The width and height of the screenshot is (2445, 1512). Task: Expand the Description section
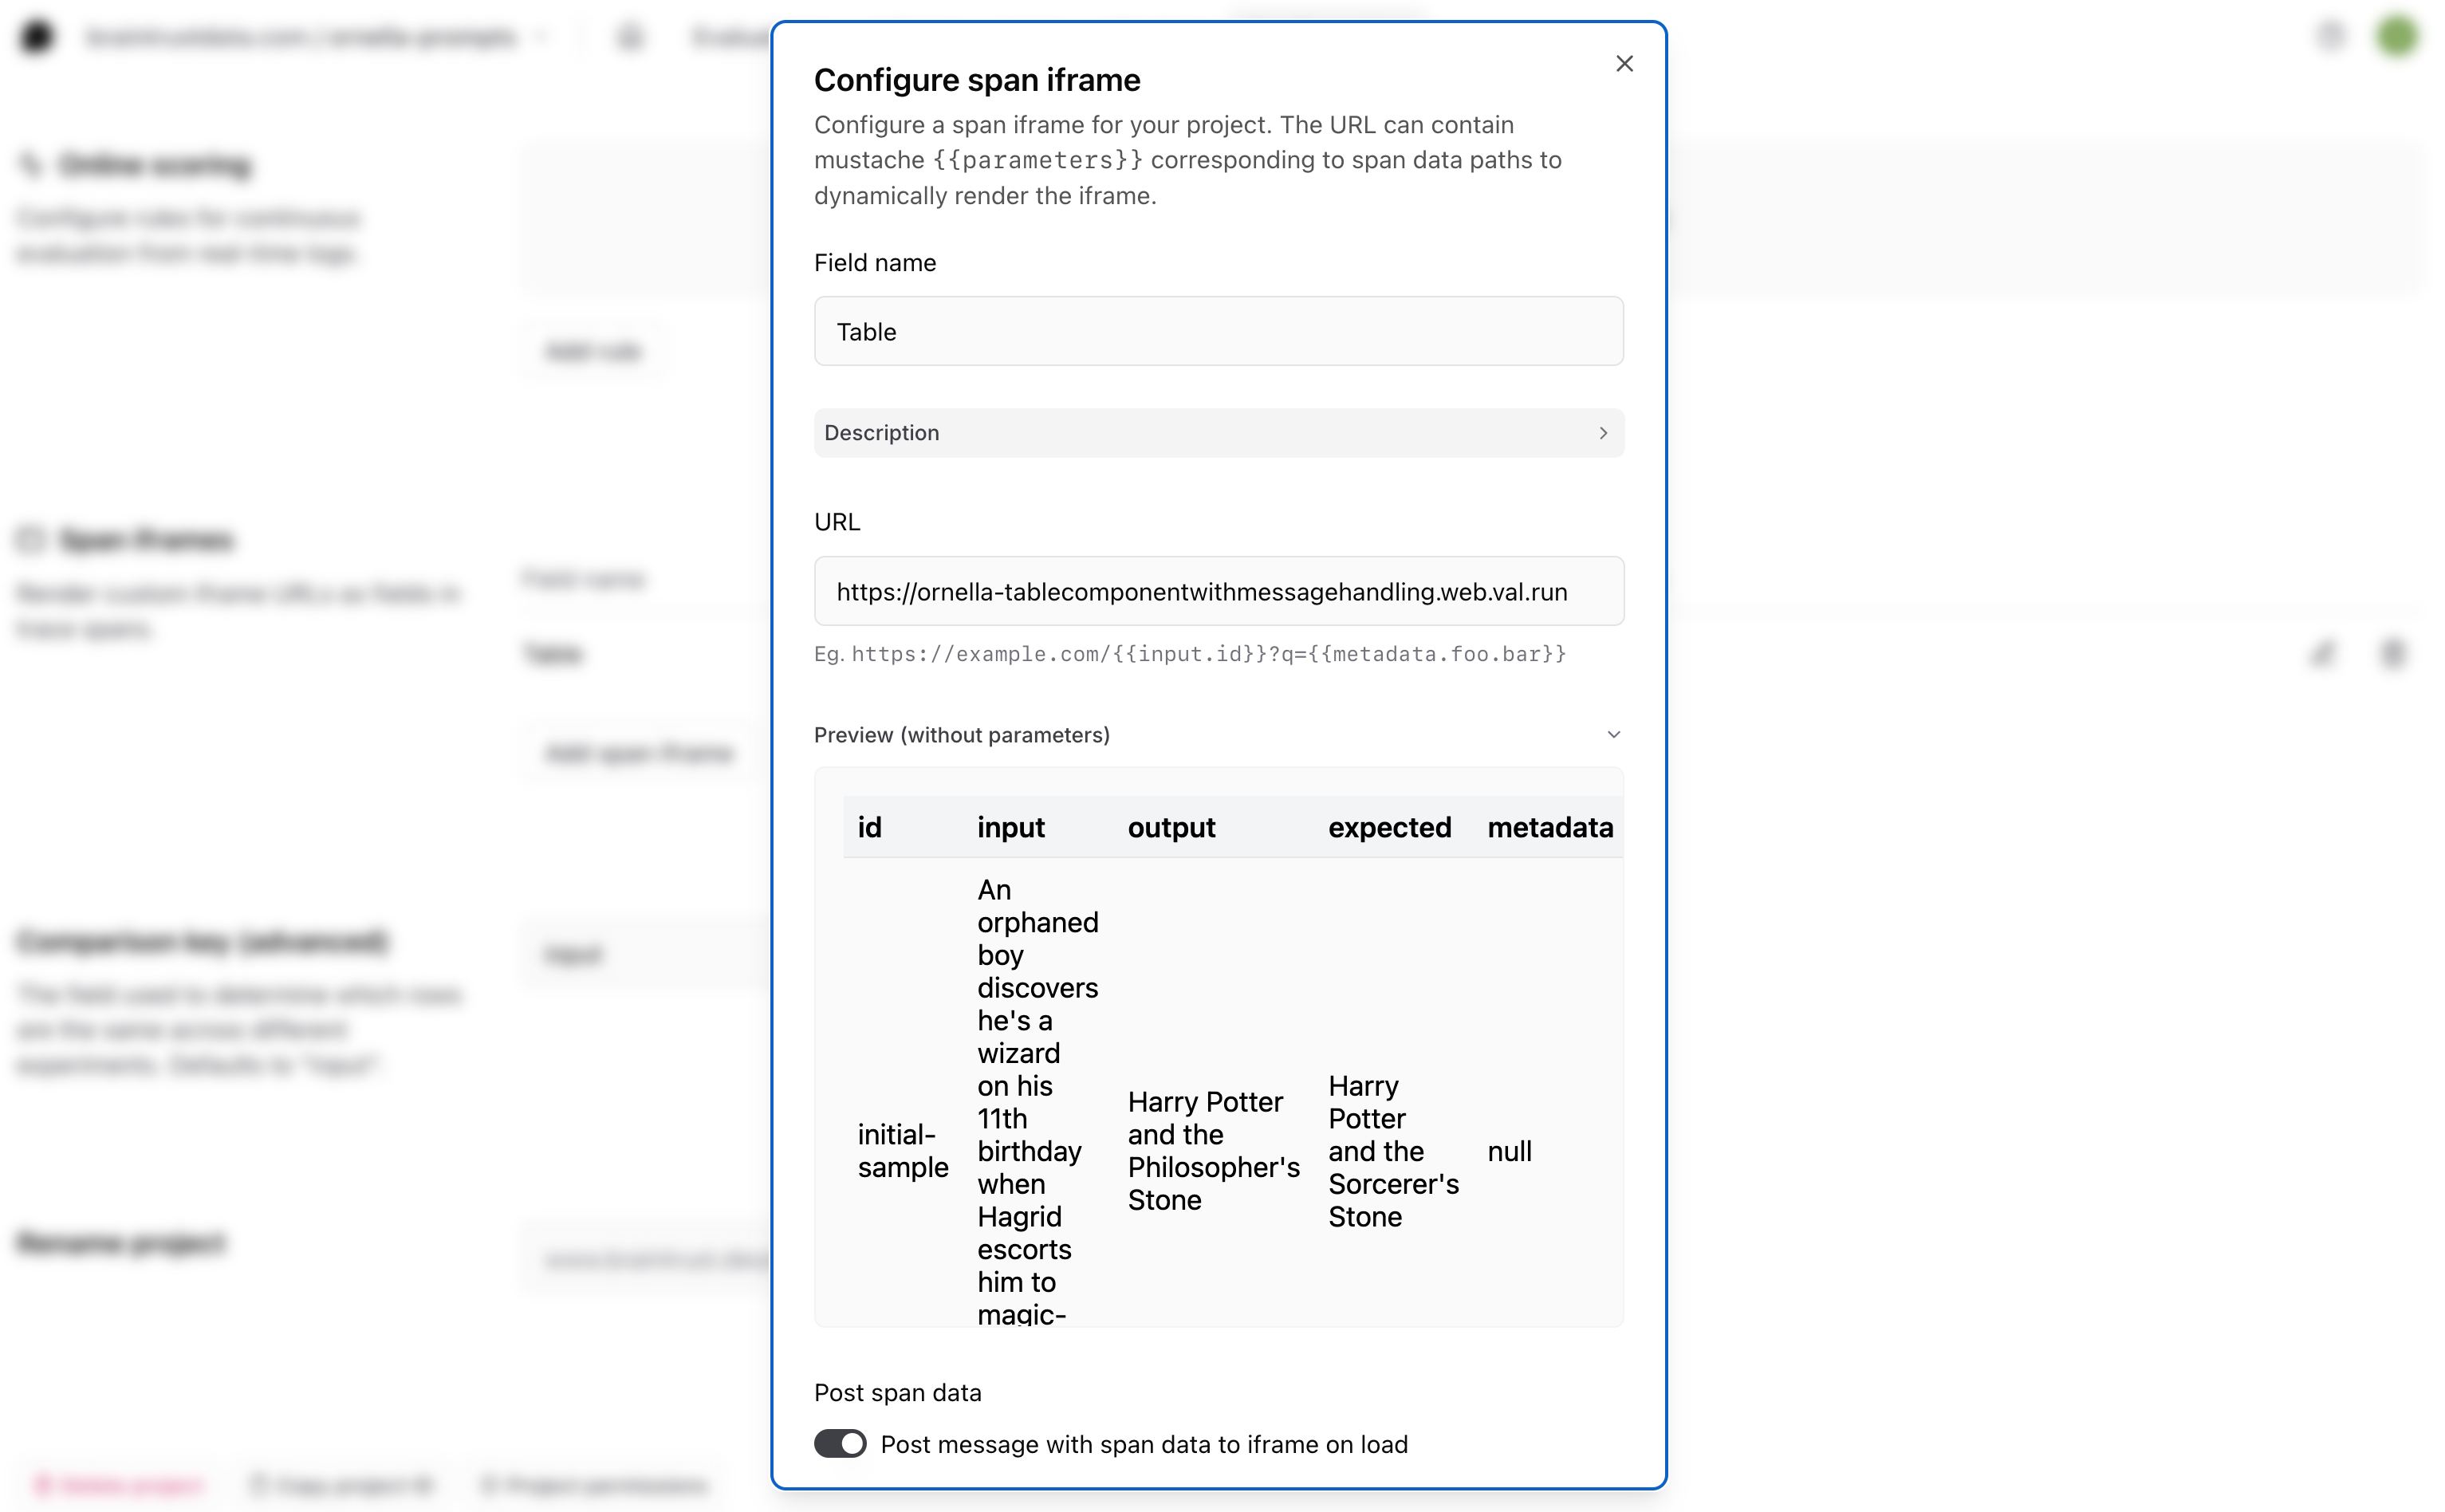[x=1218, y=432]
